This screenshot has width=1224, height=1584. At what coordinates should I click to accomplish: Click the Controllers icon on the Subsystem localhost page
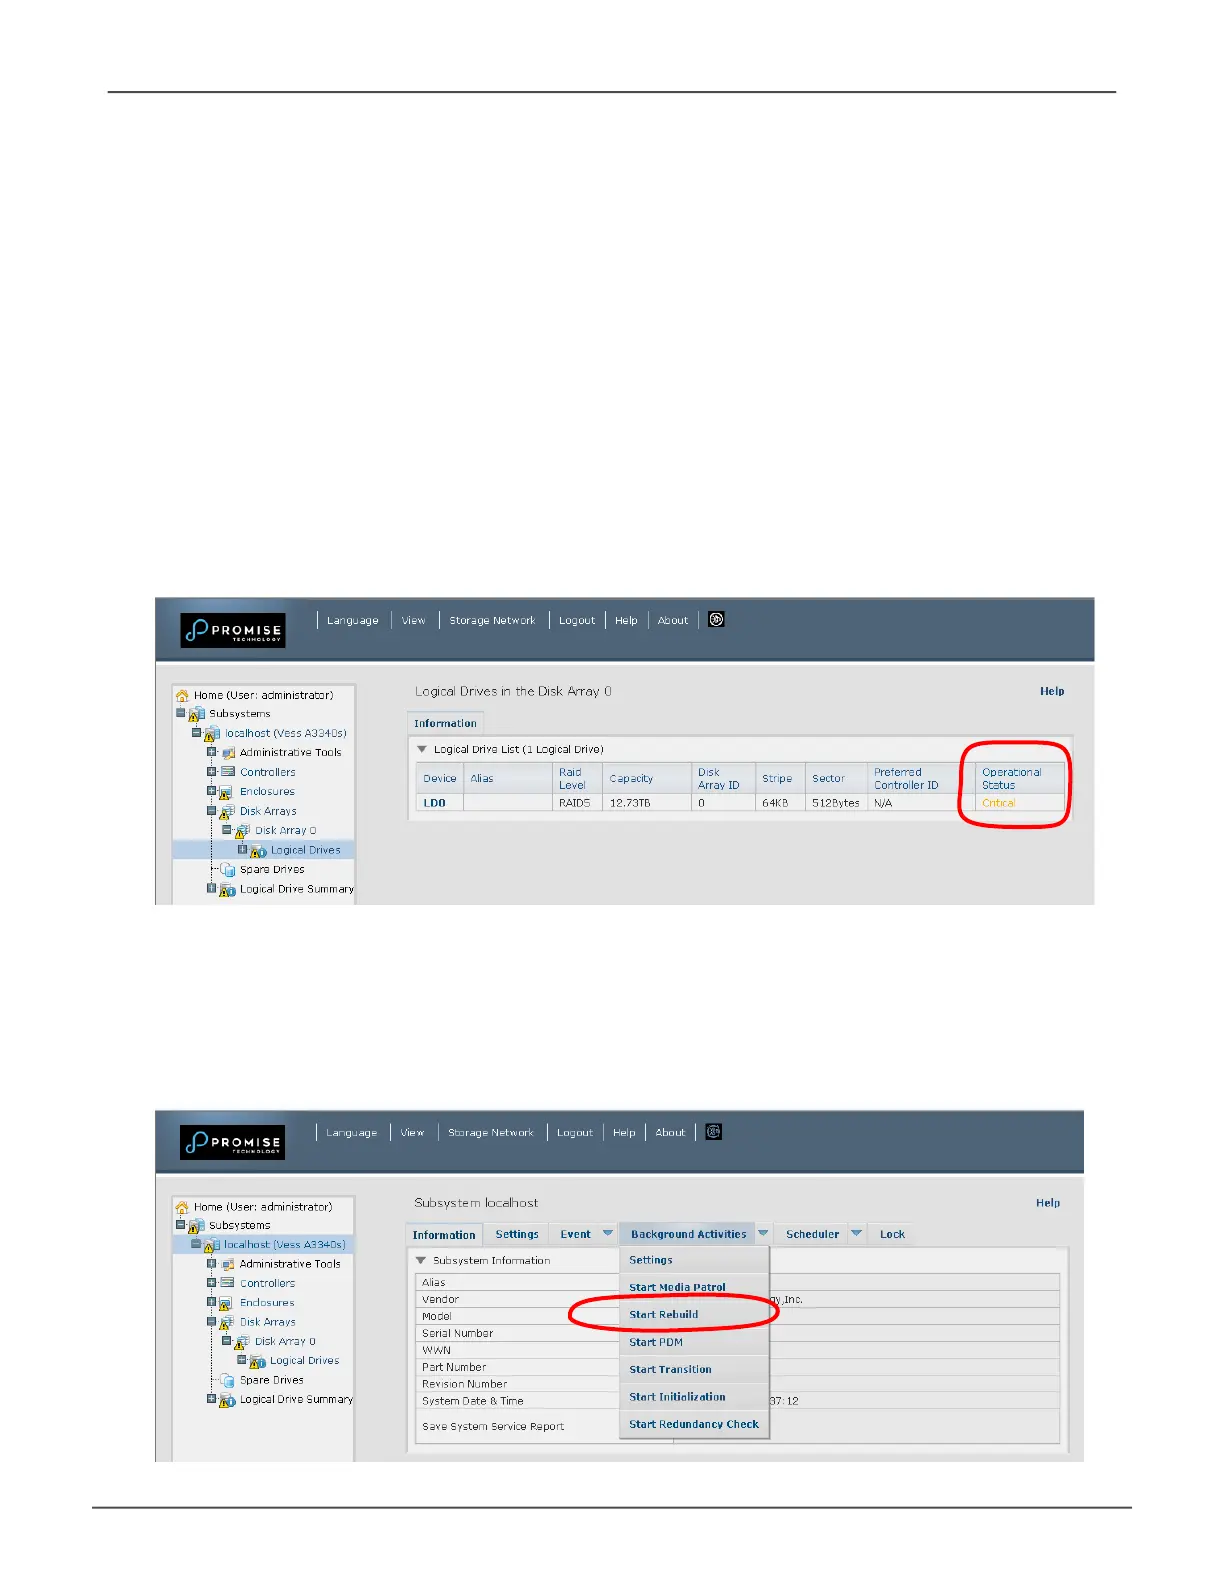(x=227, y=1283)
